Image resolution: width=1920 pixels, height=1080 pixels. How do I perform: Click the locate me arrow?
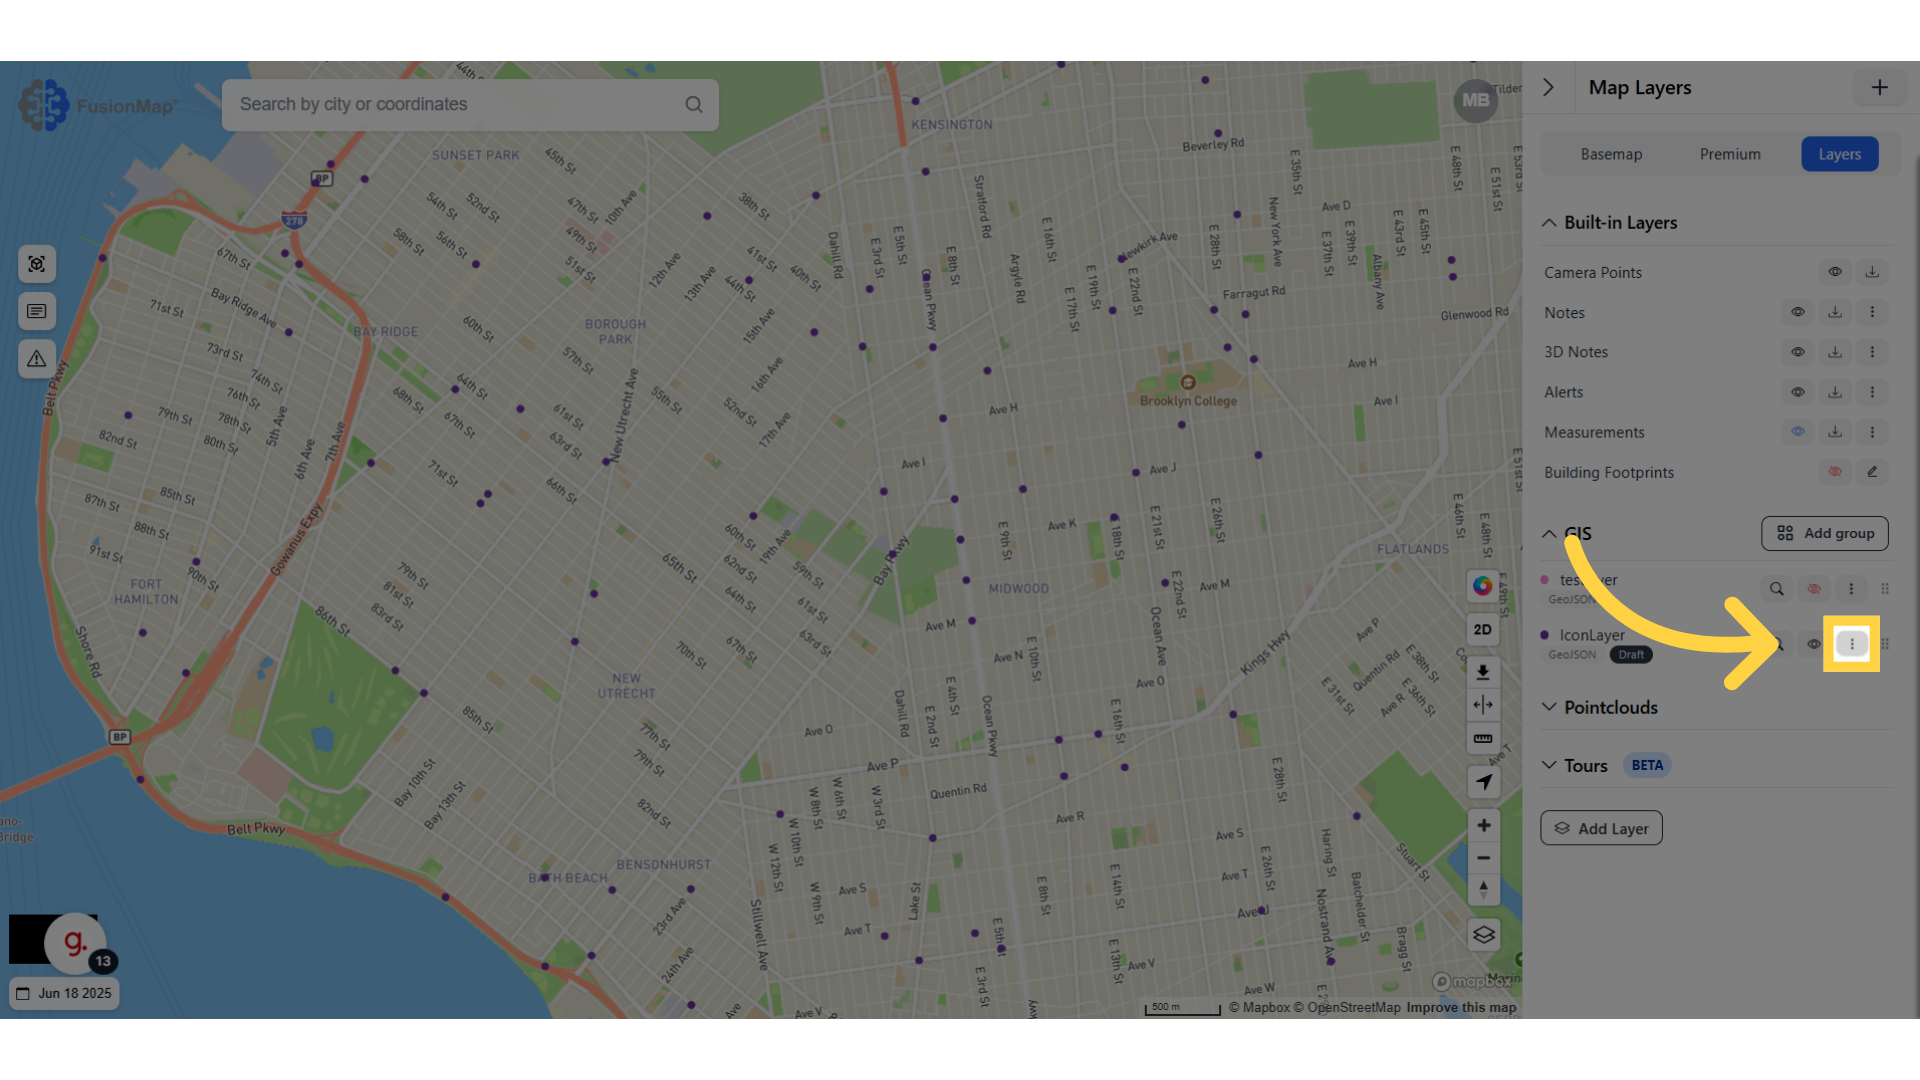1483,782
